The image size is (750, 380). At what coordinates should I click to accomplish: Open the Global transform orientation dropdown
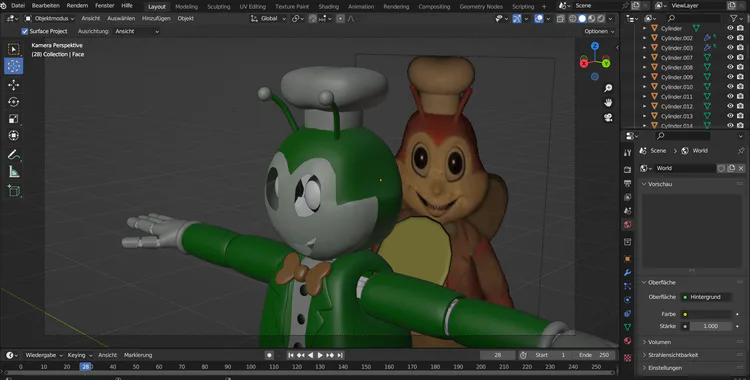[268, 19]
